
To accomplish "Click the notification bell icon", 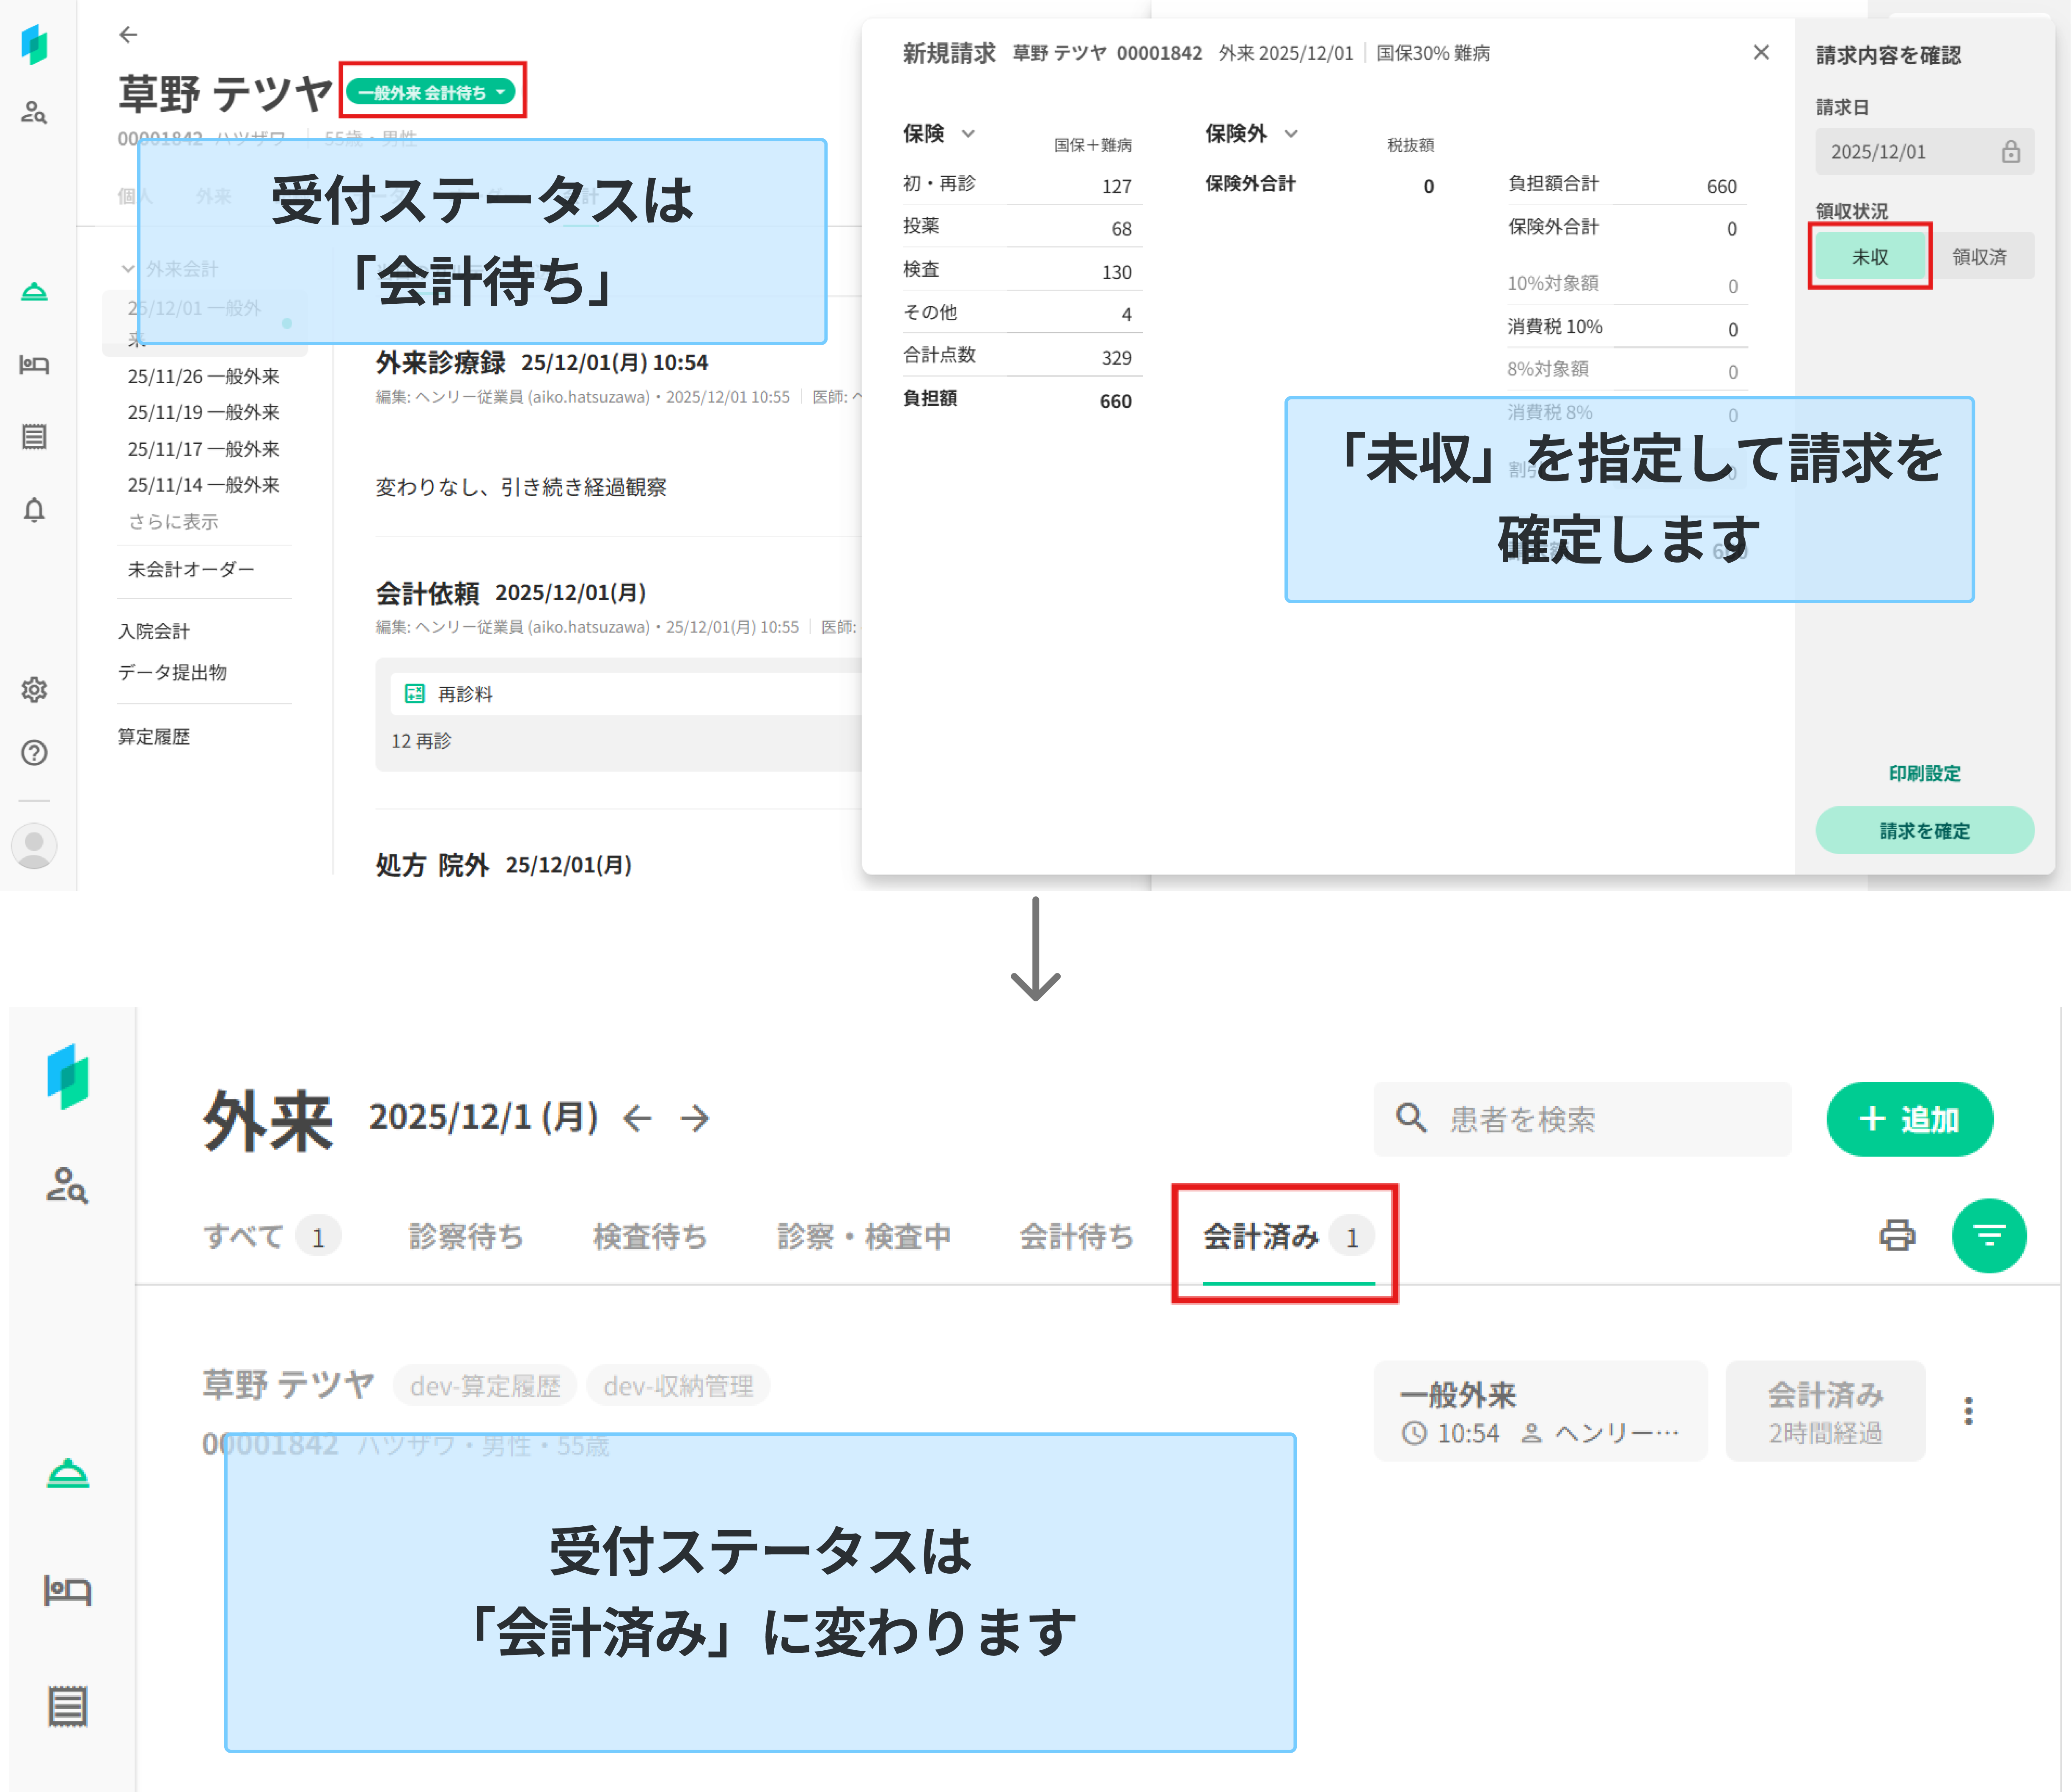I will point(34,510).
